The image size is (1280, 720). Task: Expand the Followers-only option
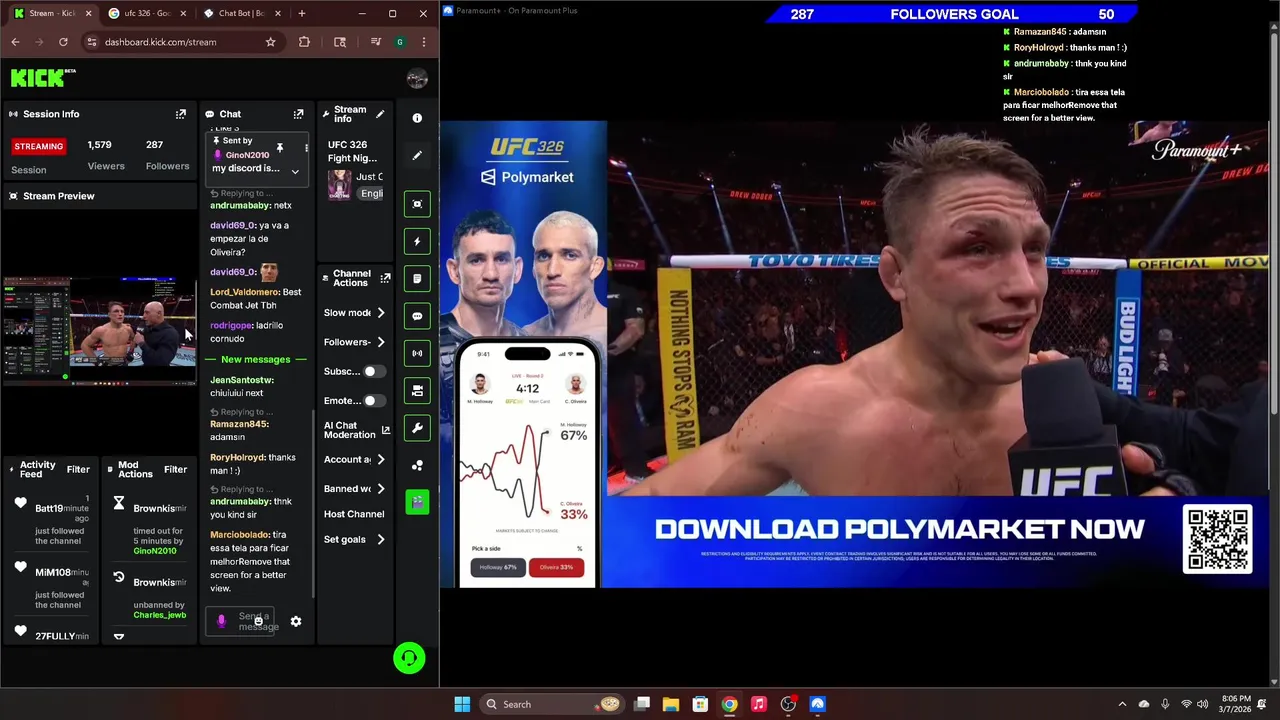pyautogui.click(x=380, y=342)
